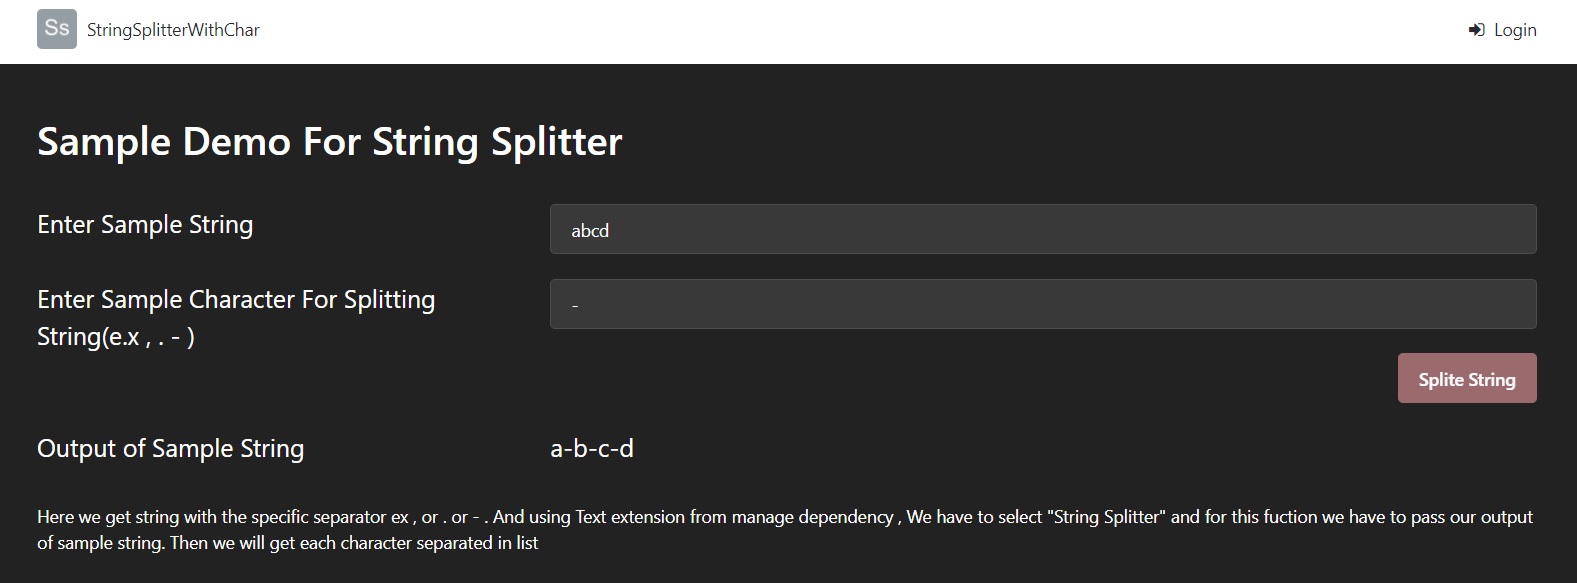Click the a-b-c-d output result

592,449
